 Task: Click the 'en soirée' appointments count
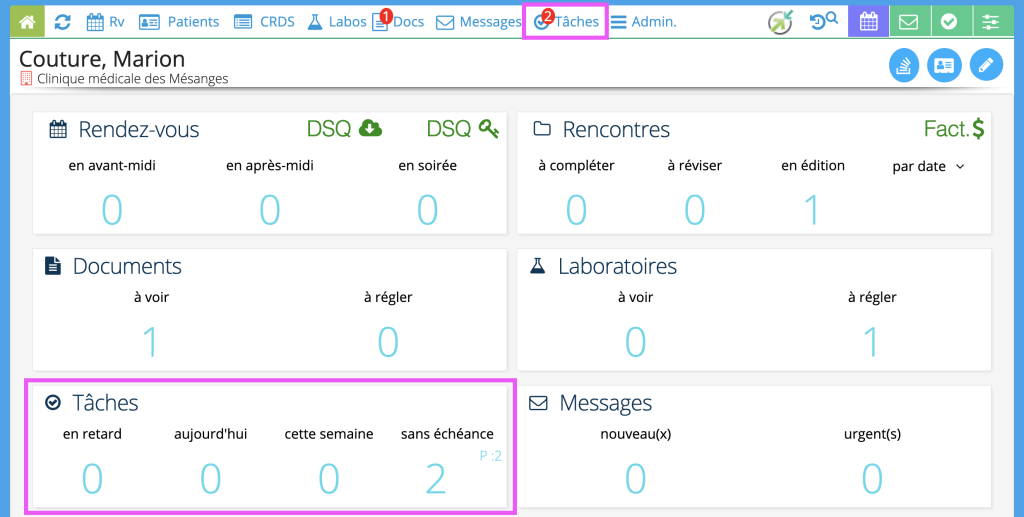(x=427, y=210)
